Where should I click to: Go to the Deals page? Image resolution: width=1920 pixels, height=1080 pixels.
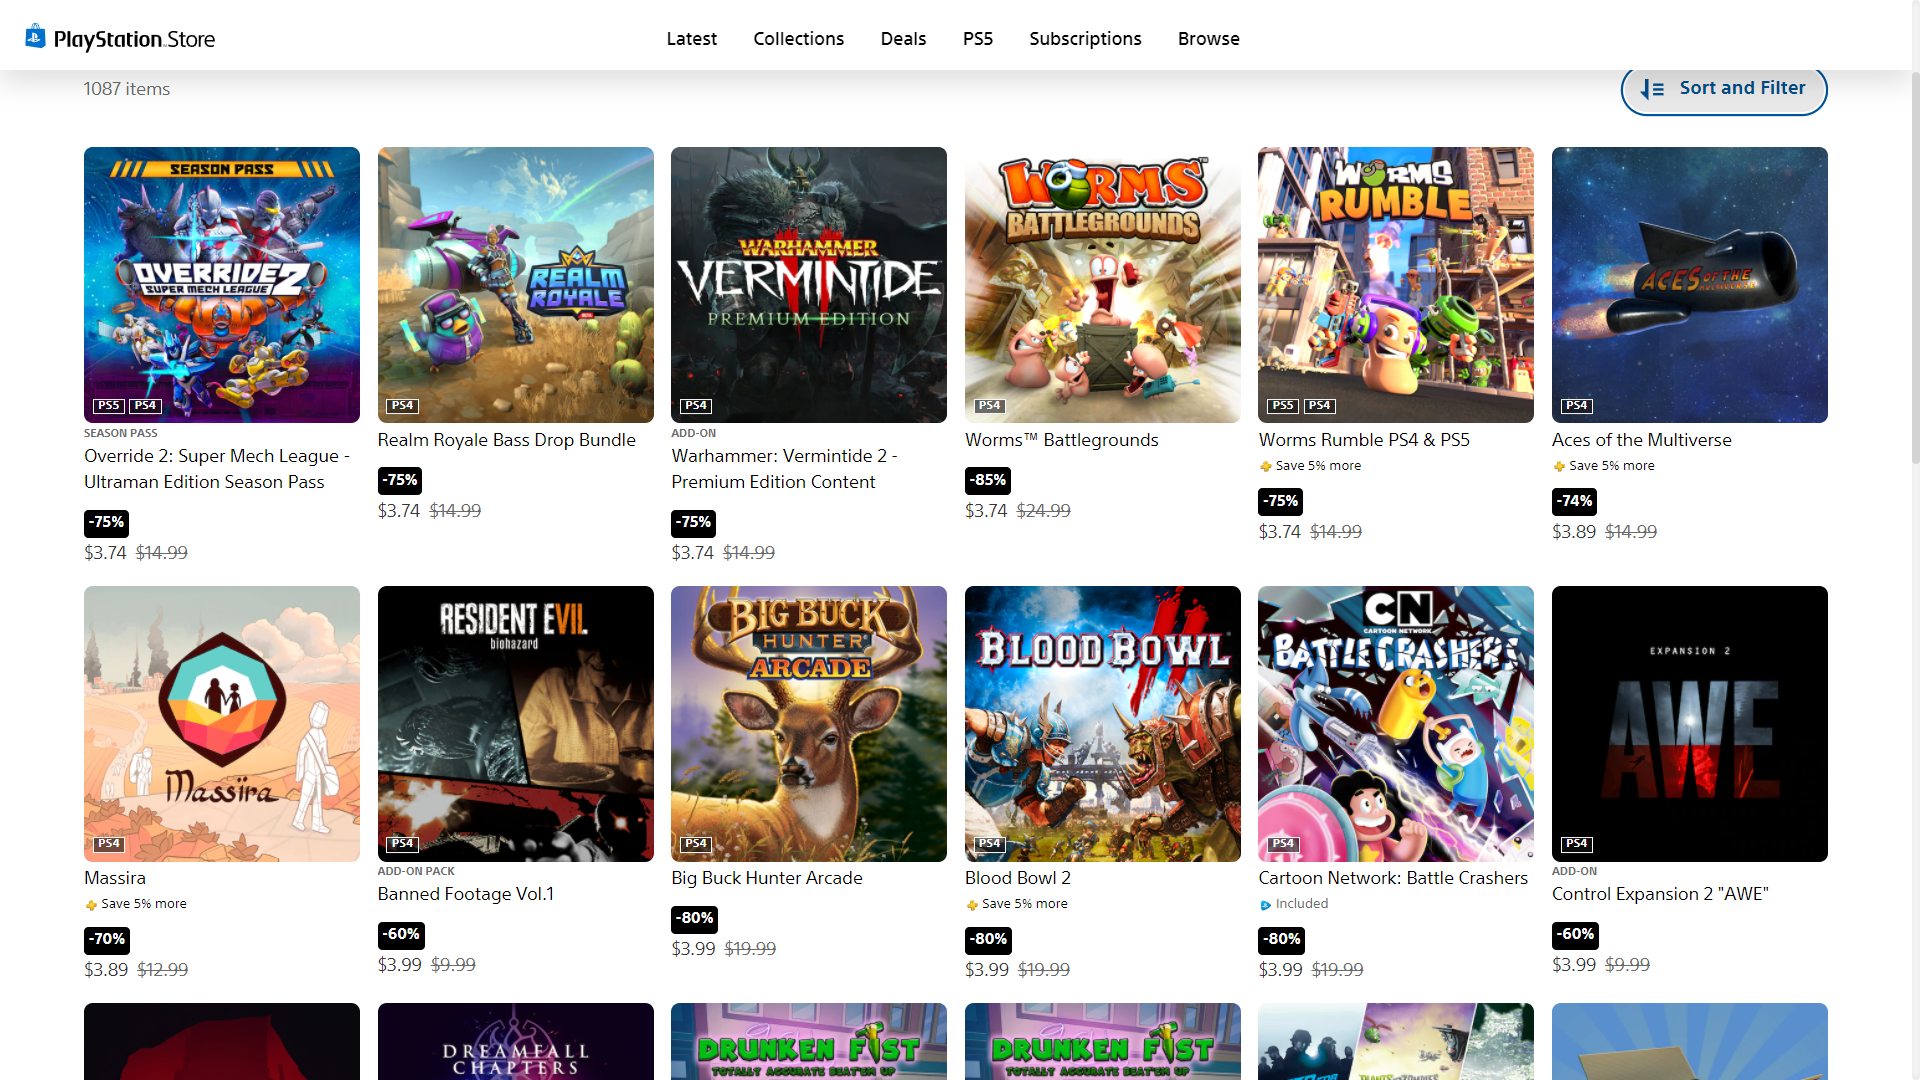pos(903,38)
